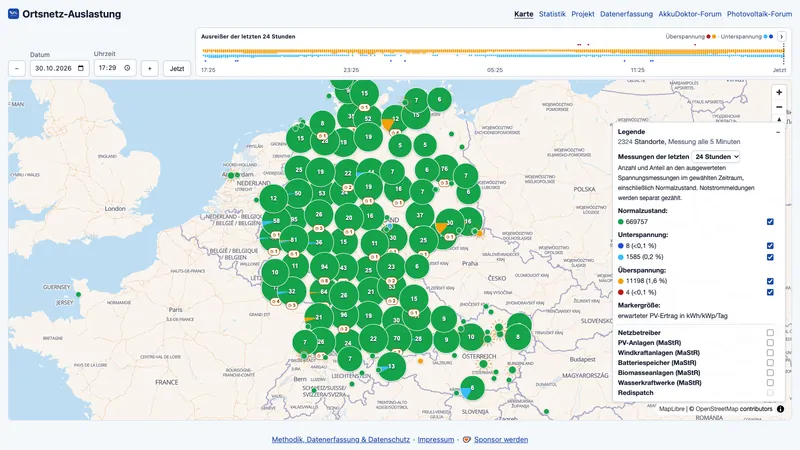Enable the Batteriespeicher (MaStR) checkbox
Image resolution: width=800 pixels, height=450 pixels.
pos(770,363)
